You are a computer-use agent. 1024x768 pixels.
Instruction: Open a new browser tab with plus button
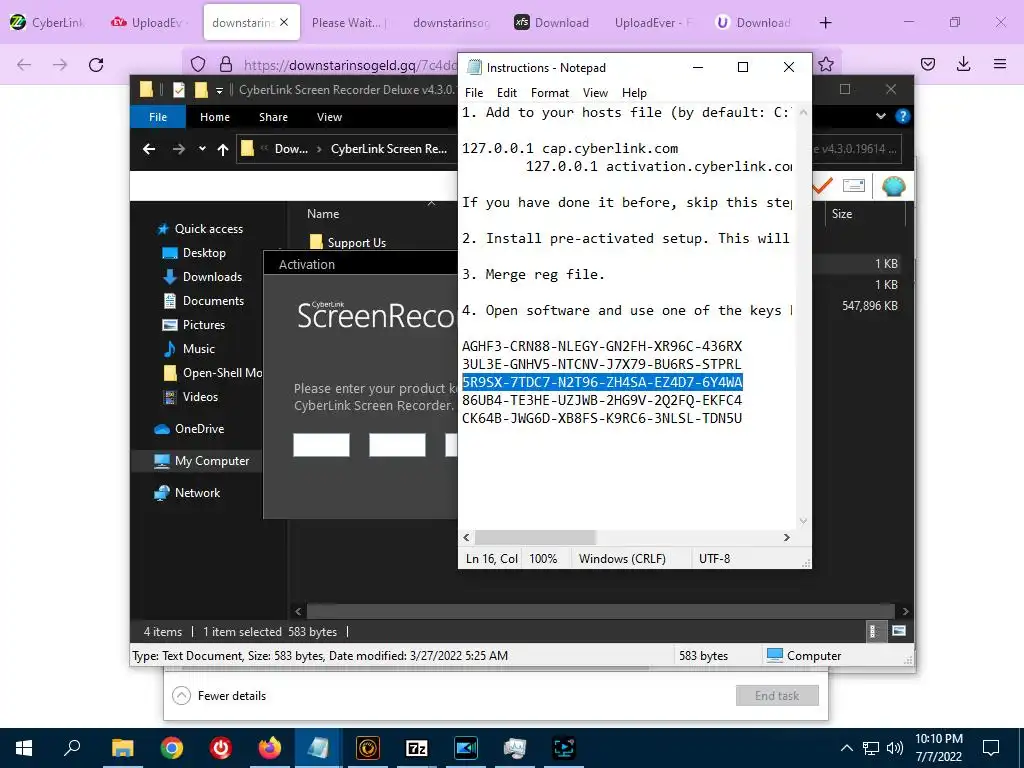825,23
